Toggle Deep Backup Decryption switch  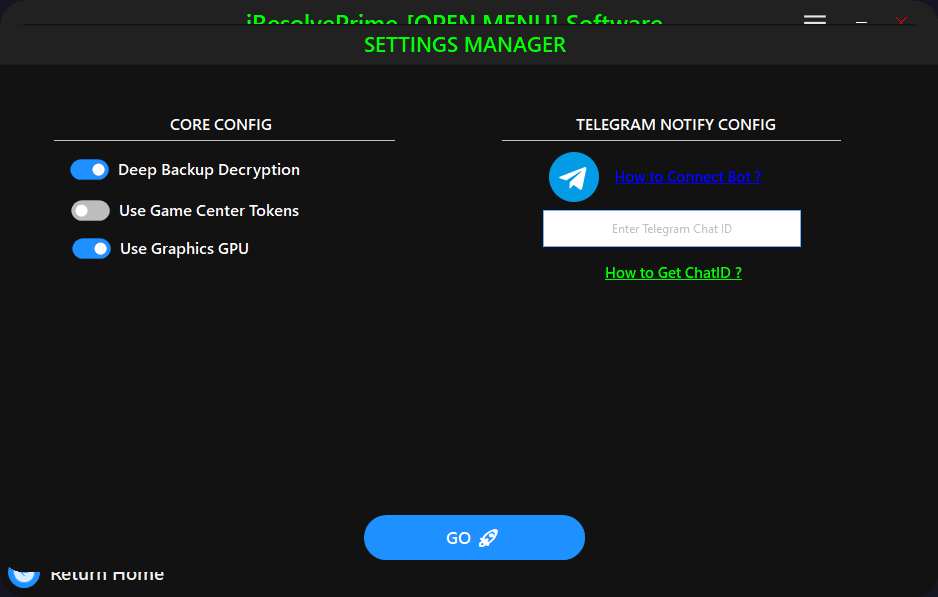click(x=90, y=170)
